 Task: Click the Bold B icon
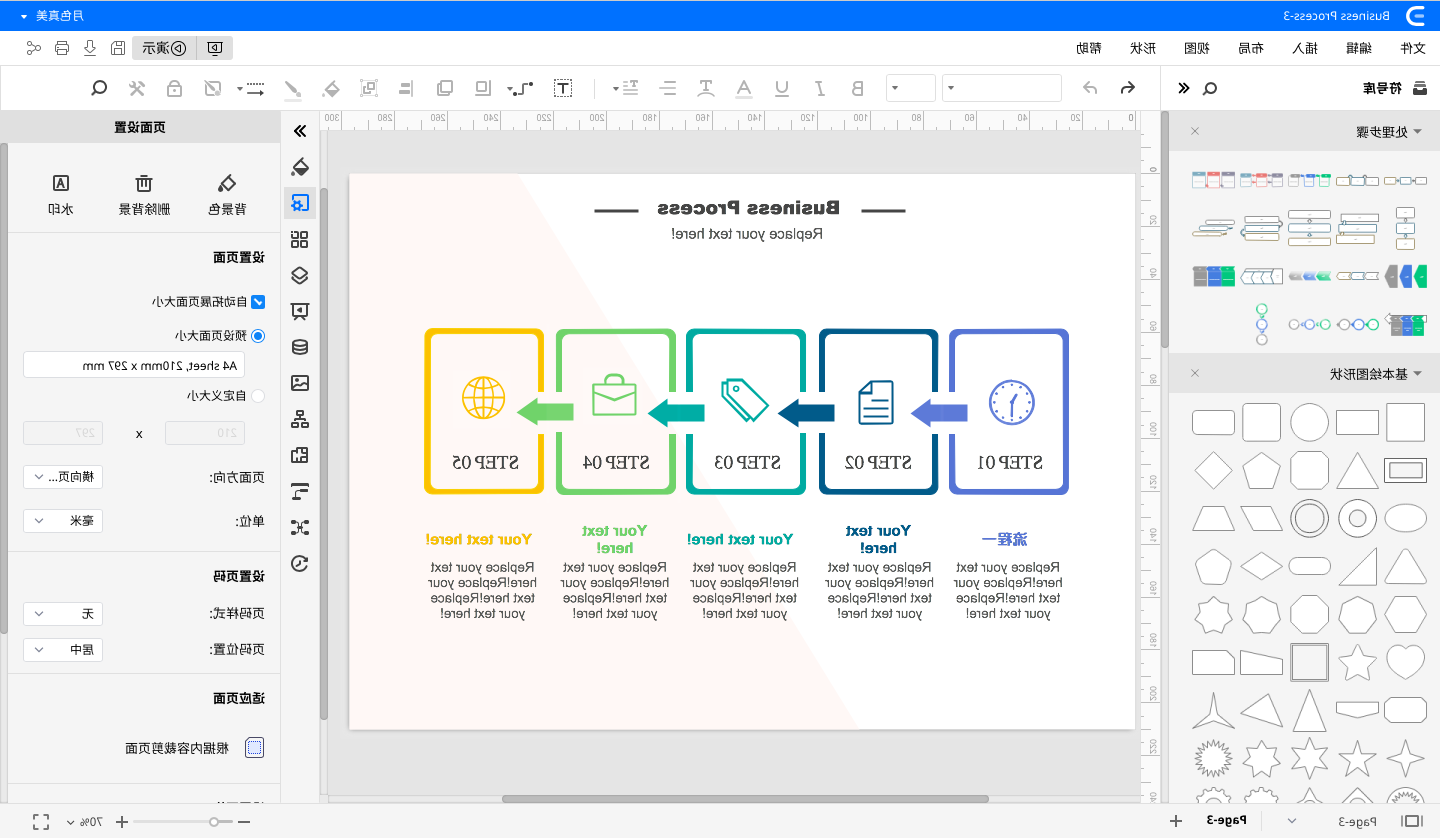857,88
